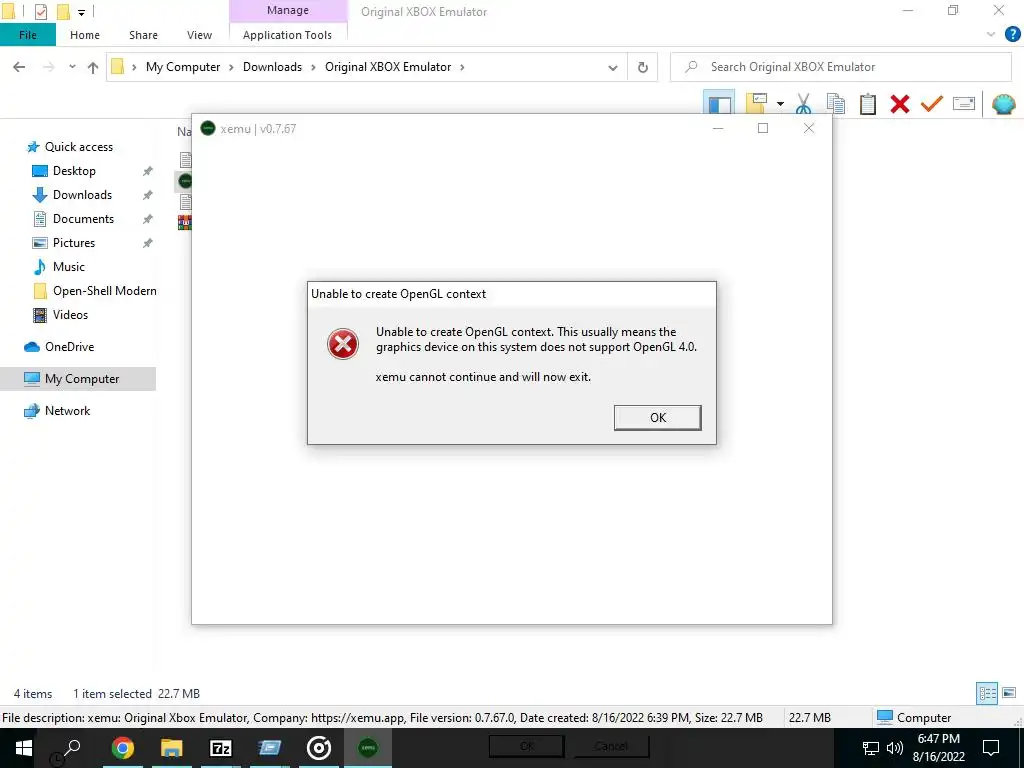This screenshot has width=1024, height=768.
Task: Expand chevron after My Computer breadcrumb
Action: click(231, 67)
